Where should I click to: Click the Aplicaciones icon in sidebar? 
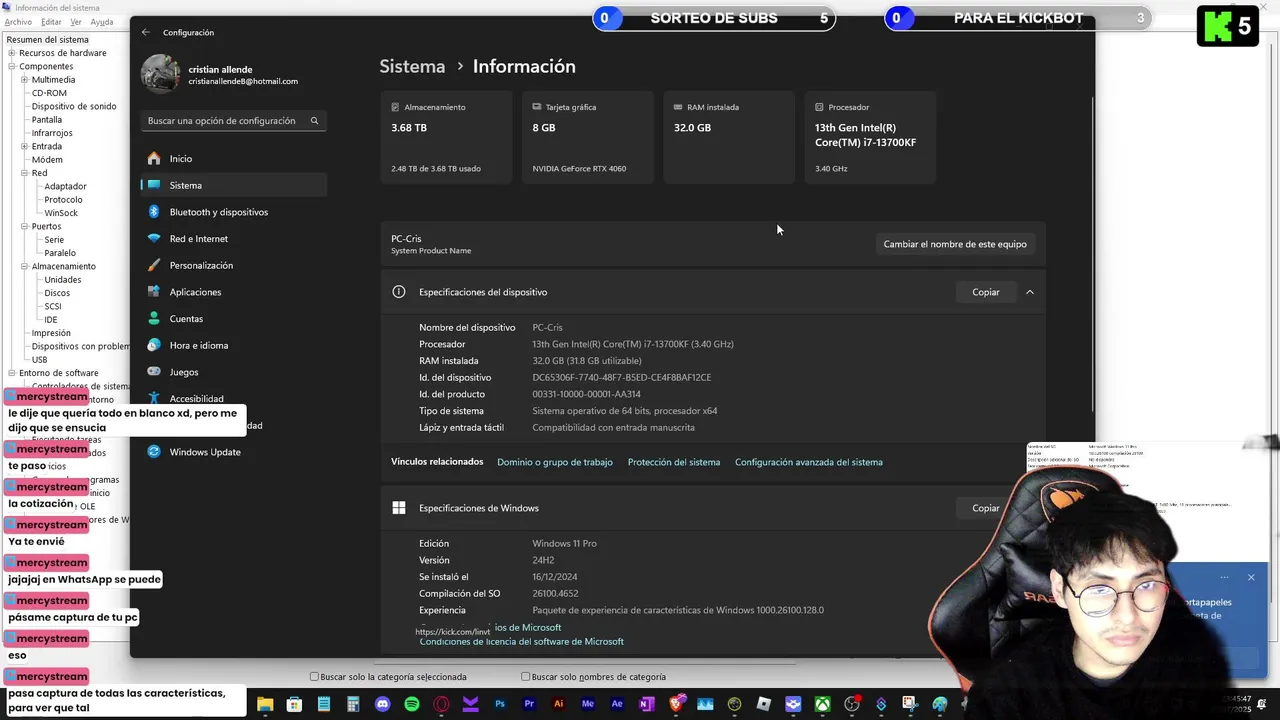(153, 292)
